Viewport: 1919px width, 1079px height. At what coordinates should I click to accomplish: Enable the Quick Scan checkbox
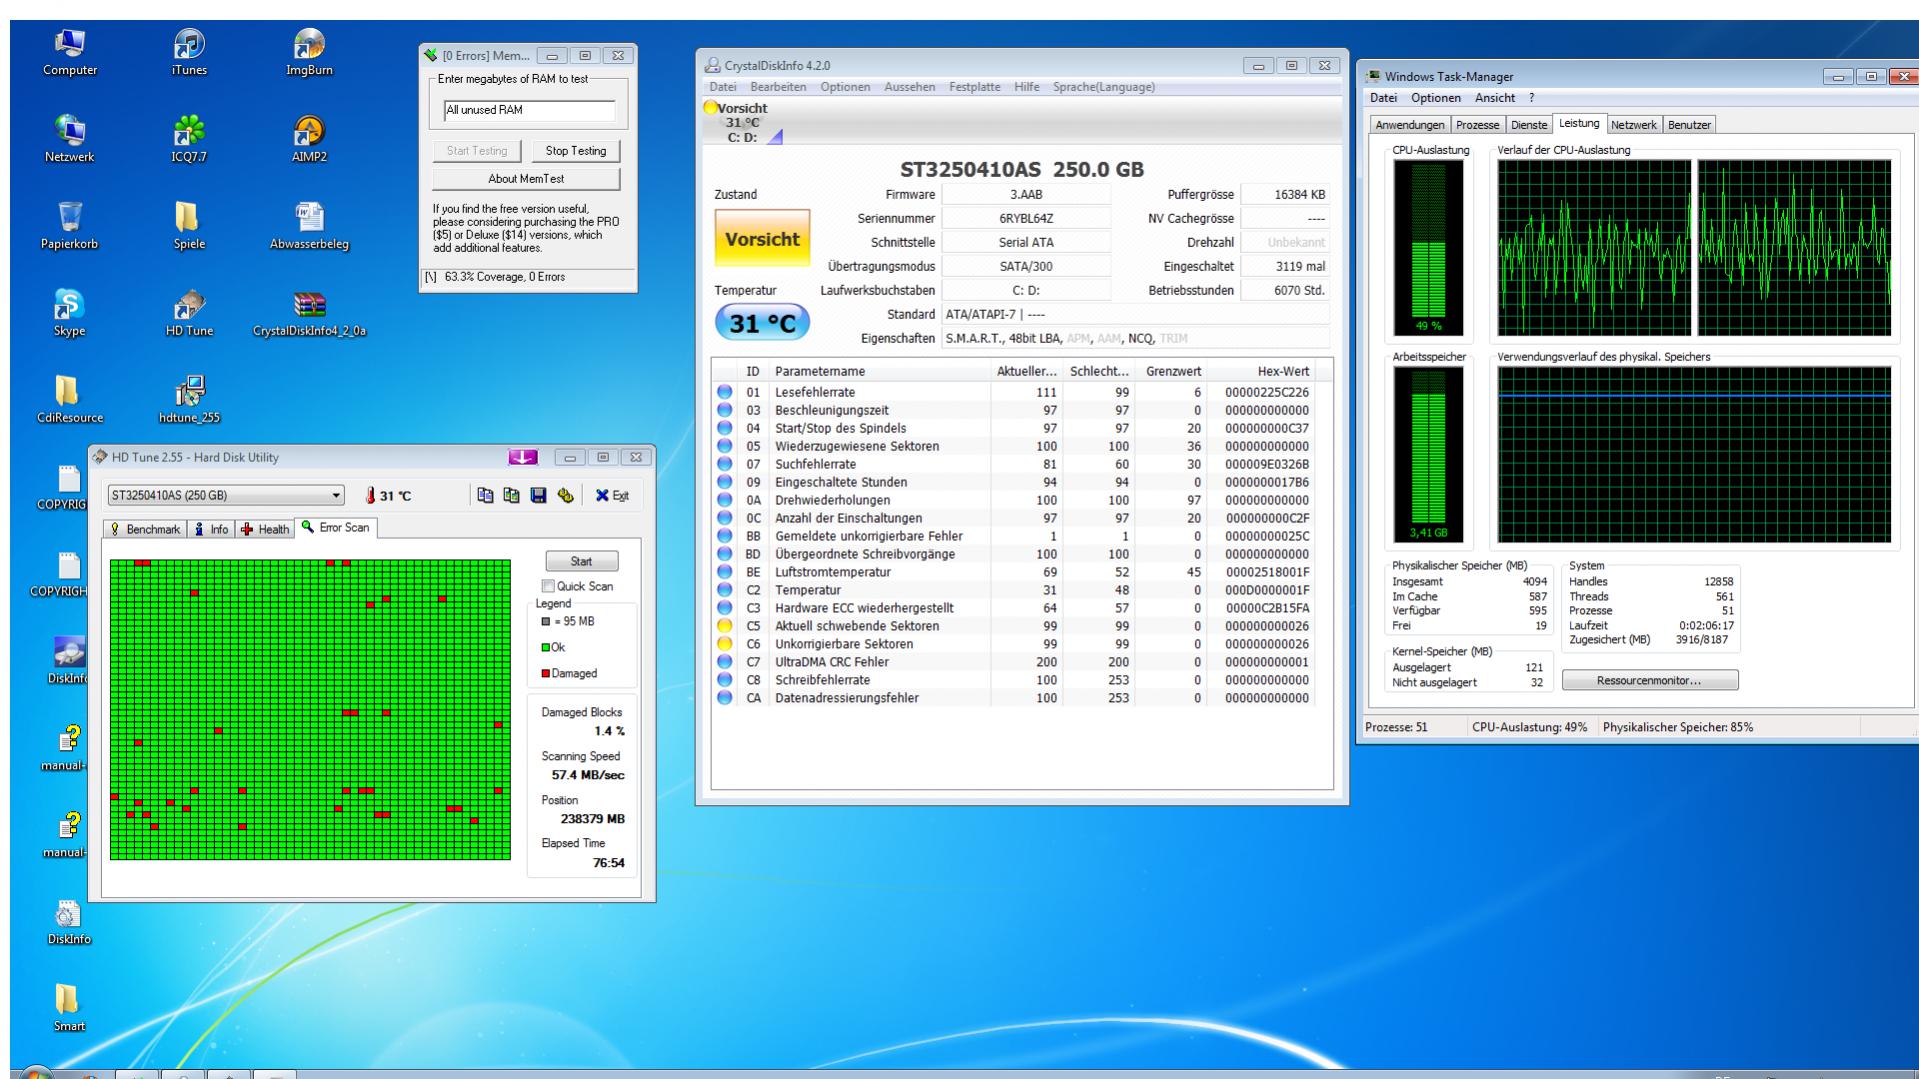click(548, 586)
